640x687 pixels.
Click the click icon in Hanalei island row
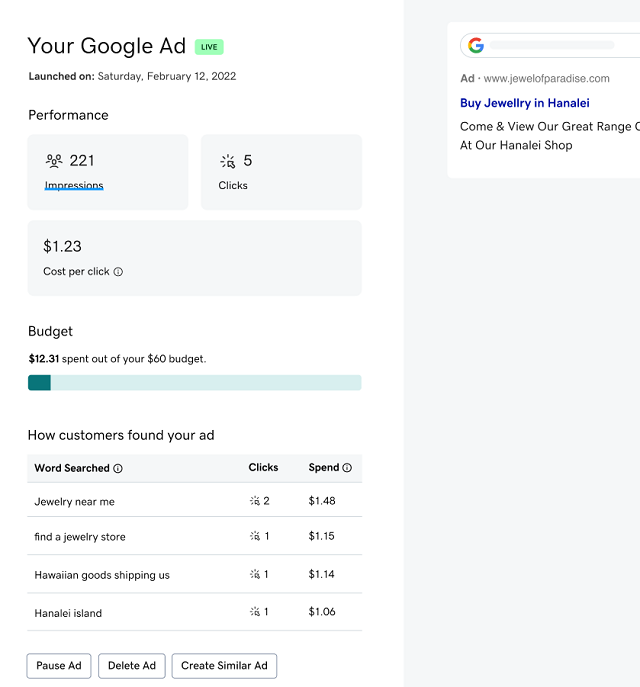[255, 612]
